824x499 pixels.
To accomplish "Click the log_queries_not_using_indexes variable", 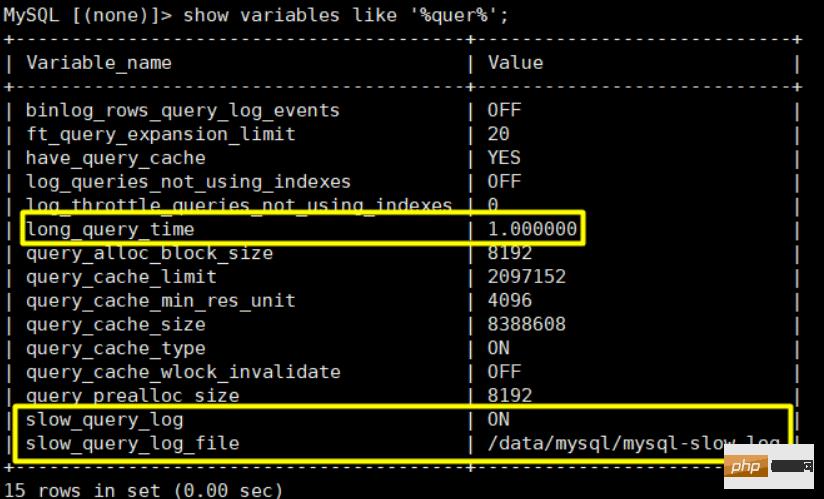I will click(x=189, y=182).
